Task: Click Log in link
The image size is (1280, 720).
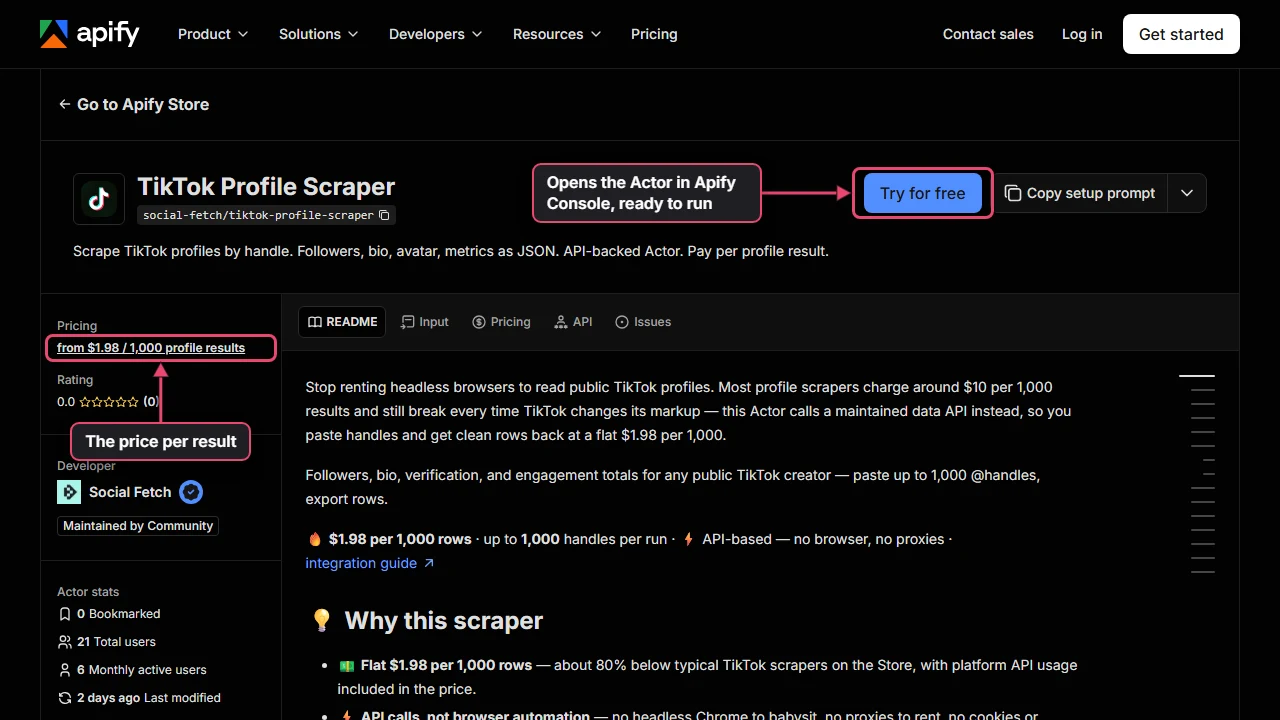Action: pos(1082,34)
